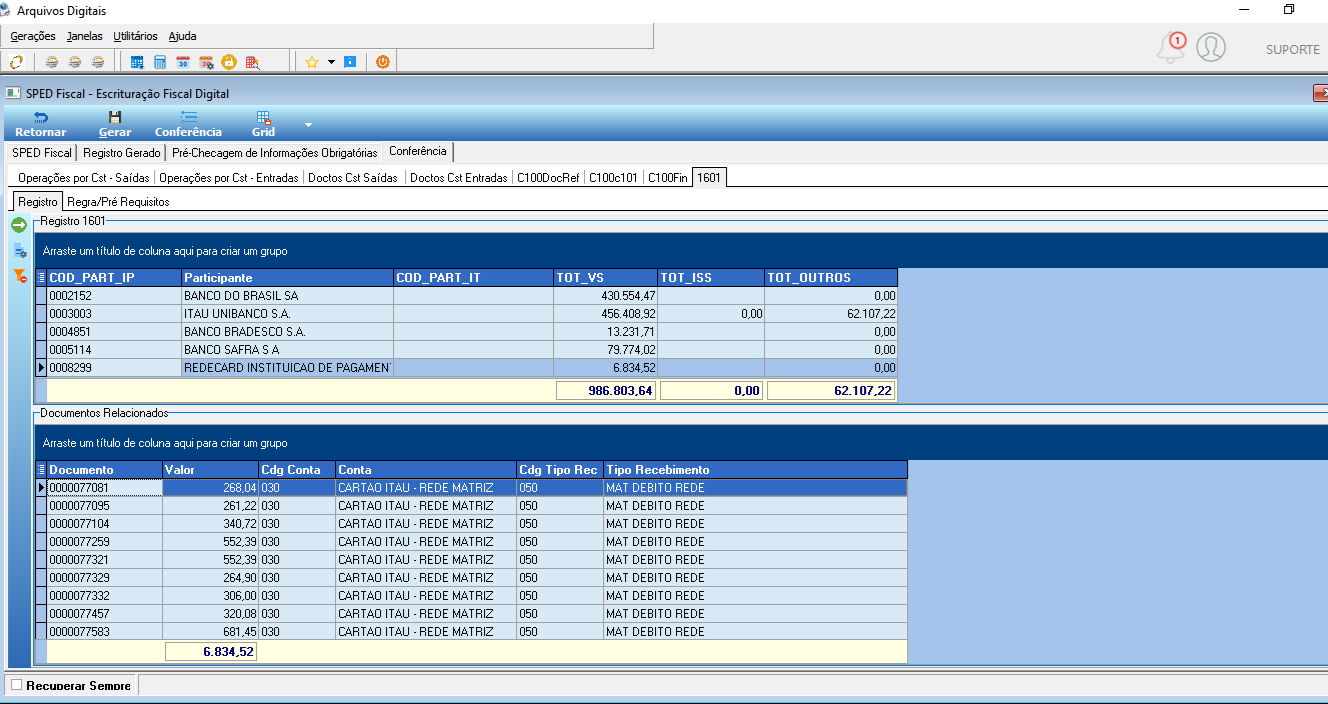
Task: Click the Conferência toolbar button
Action: coord(188,124)
